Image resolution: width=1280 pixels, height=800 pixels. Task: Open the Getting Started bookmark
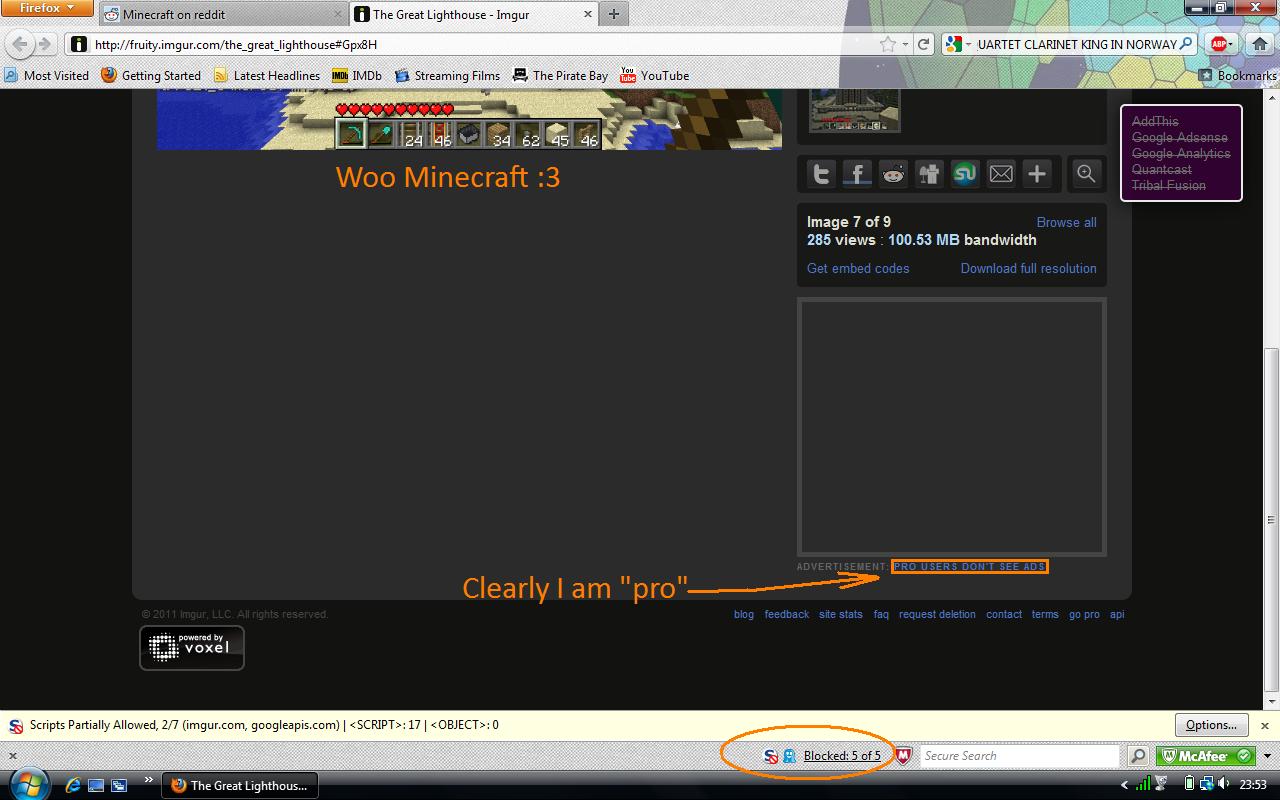(x=151, y=75)
